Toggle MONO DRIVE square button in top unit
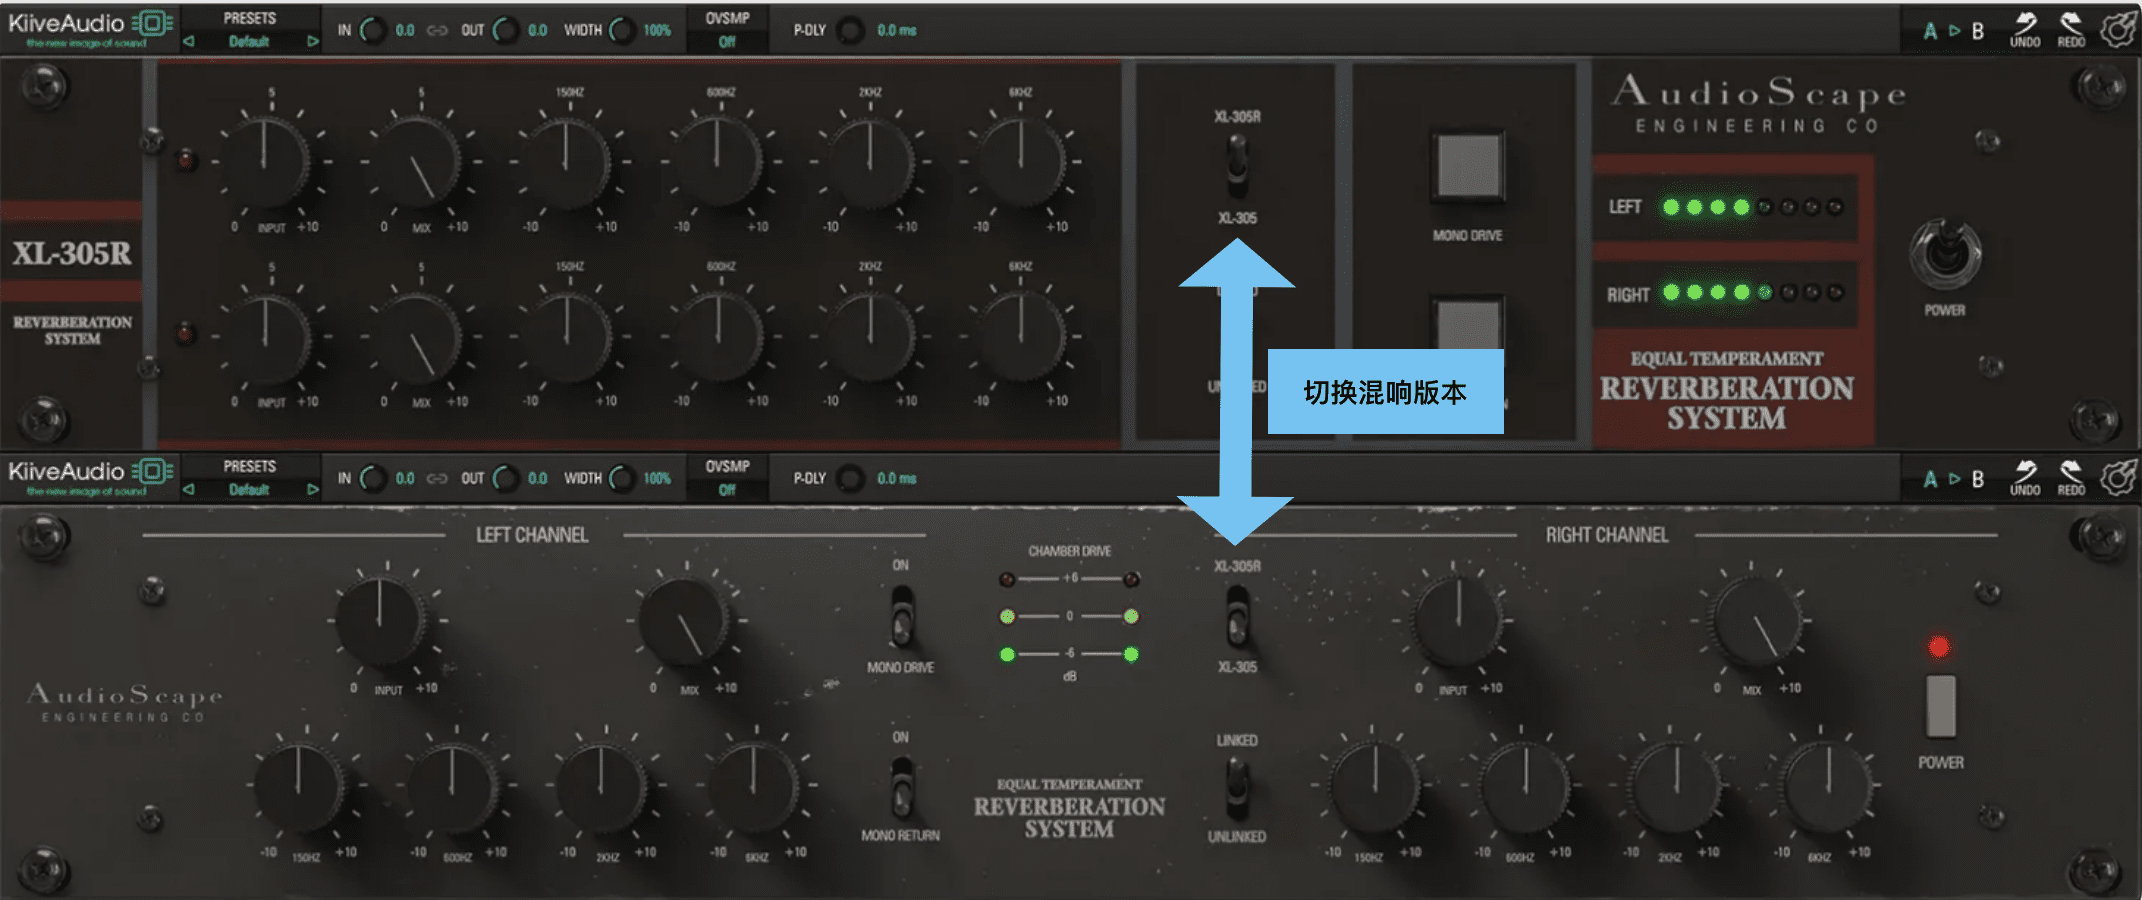Screen dimensions: 2142x900 (1468, 165)
